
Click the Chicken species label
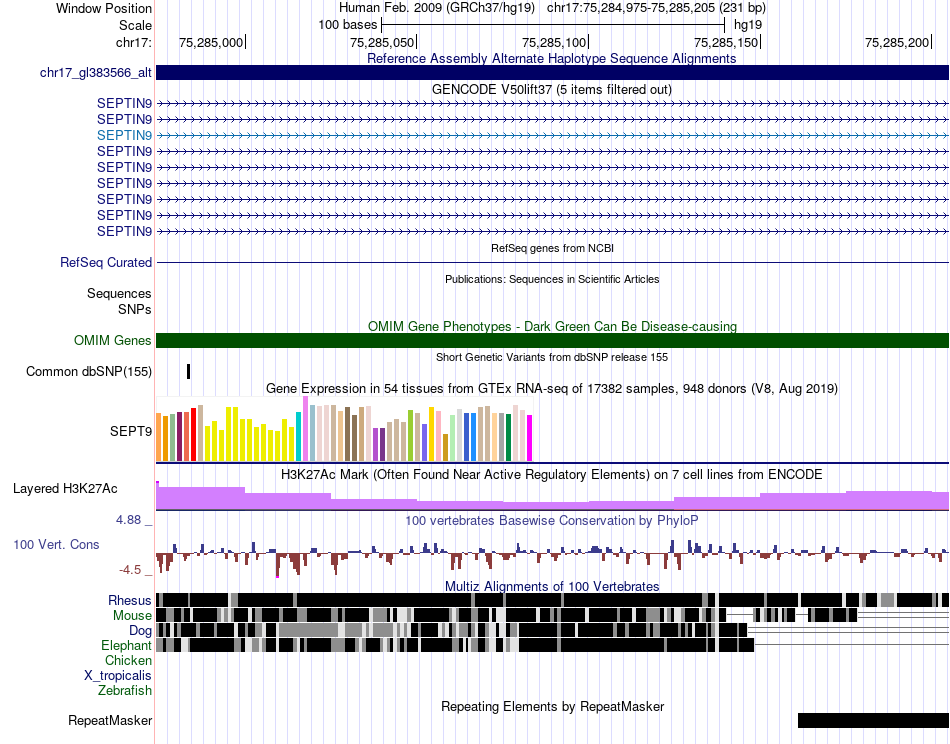click(128, 660)
